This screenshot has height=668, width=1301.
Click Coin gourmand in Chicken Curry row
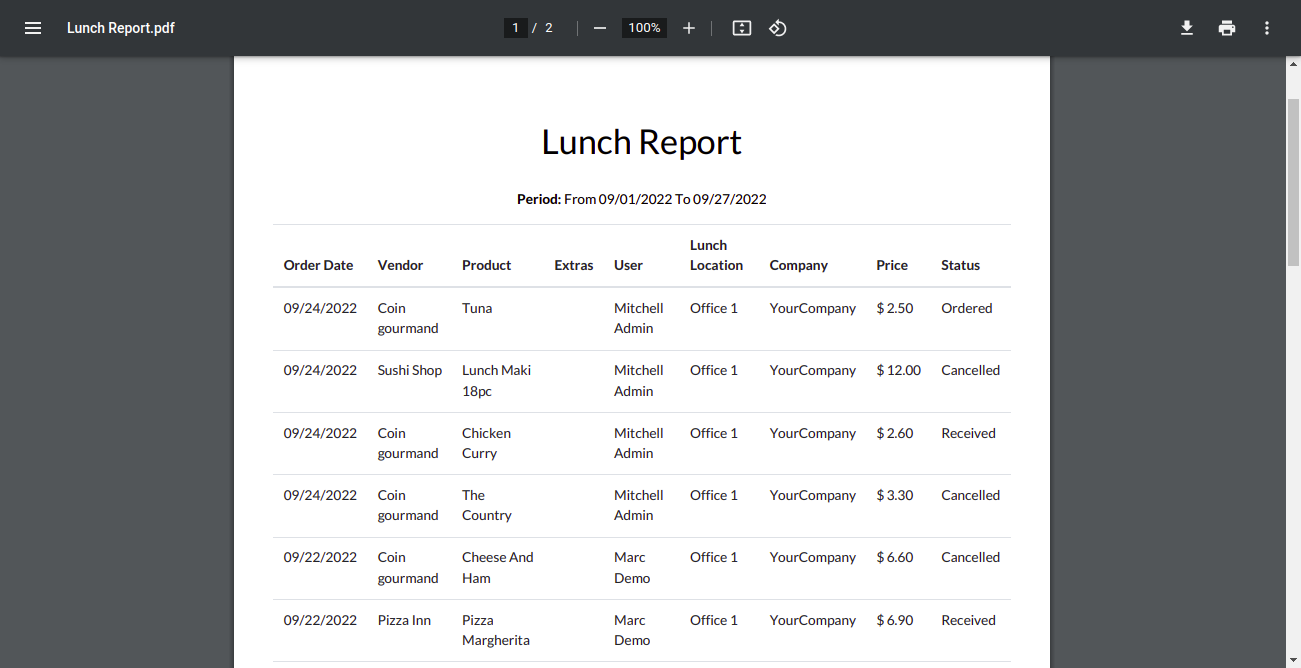pos(408,443)
